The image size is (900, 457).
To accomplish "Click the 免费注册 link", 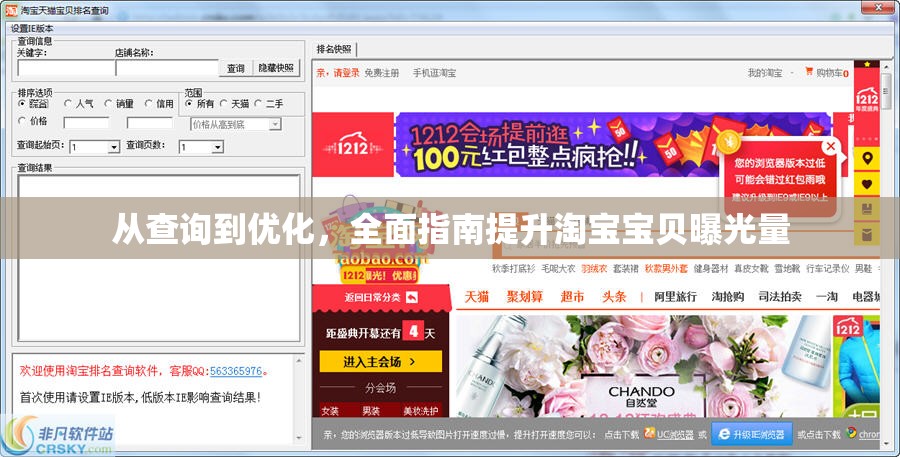I will click(x=382, y=73).
